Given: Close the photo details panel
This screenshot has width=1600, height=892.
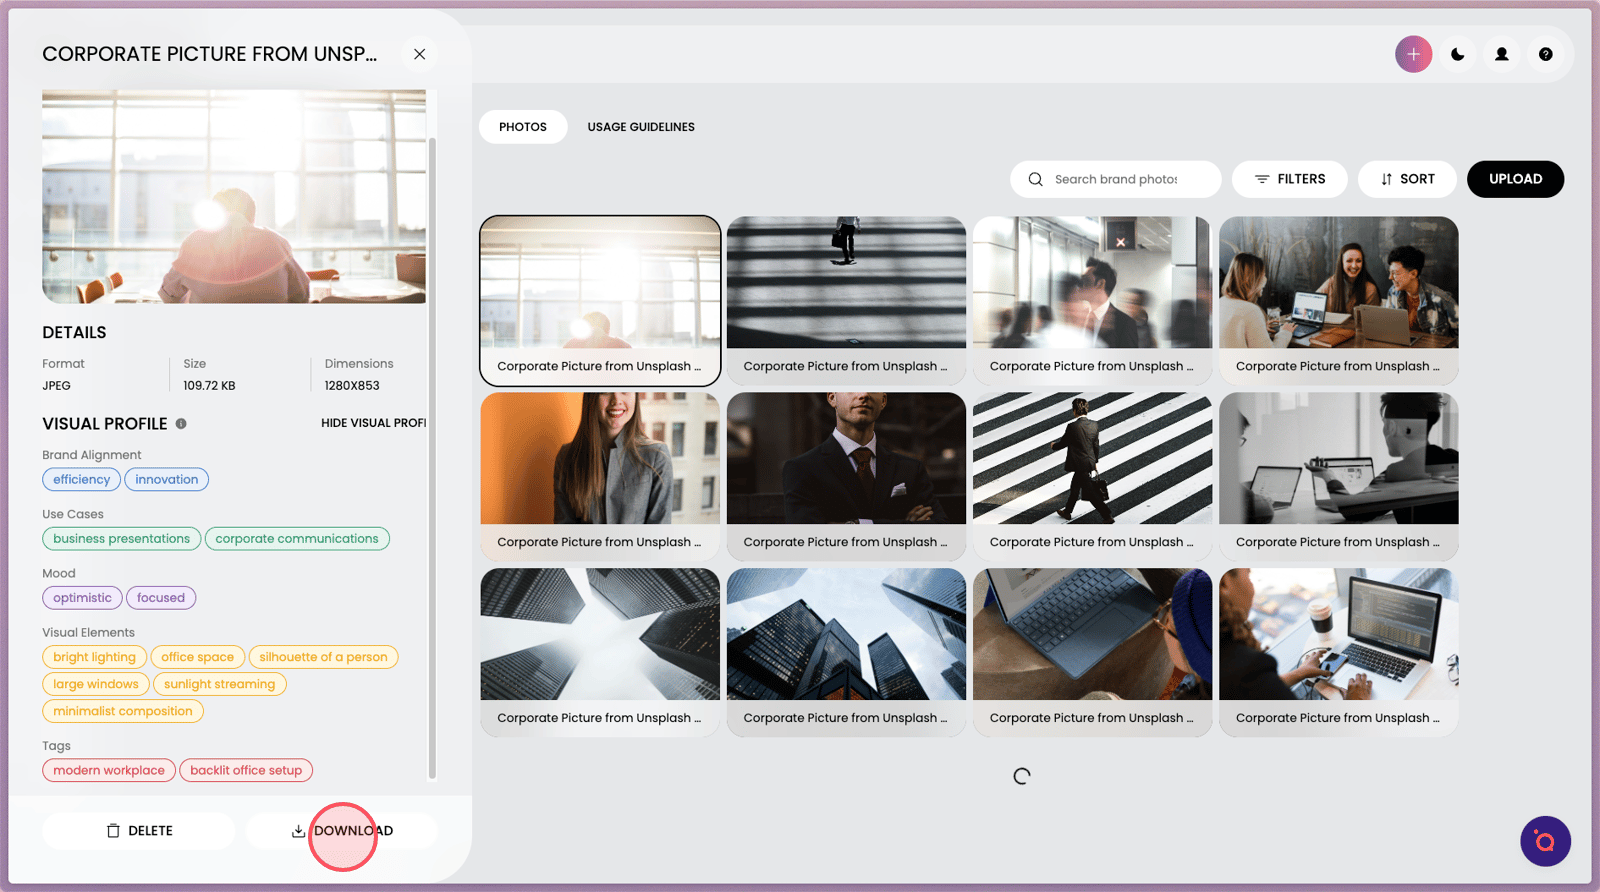Looking at the screenshot, I should 419,54.
